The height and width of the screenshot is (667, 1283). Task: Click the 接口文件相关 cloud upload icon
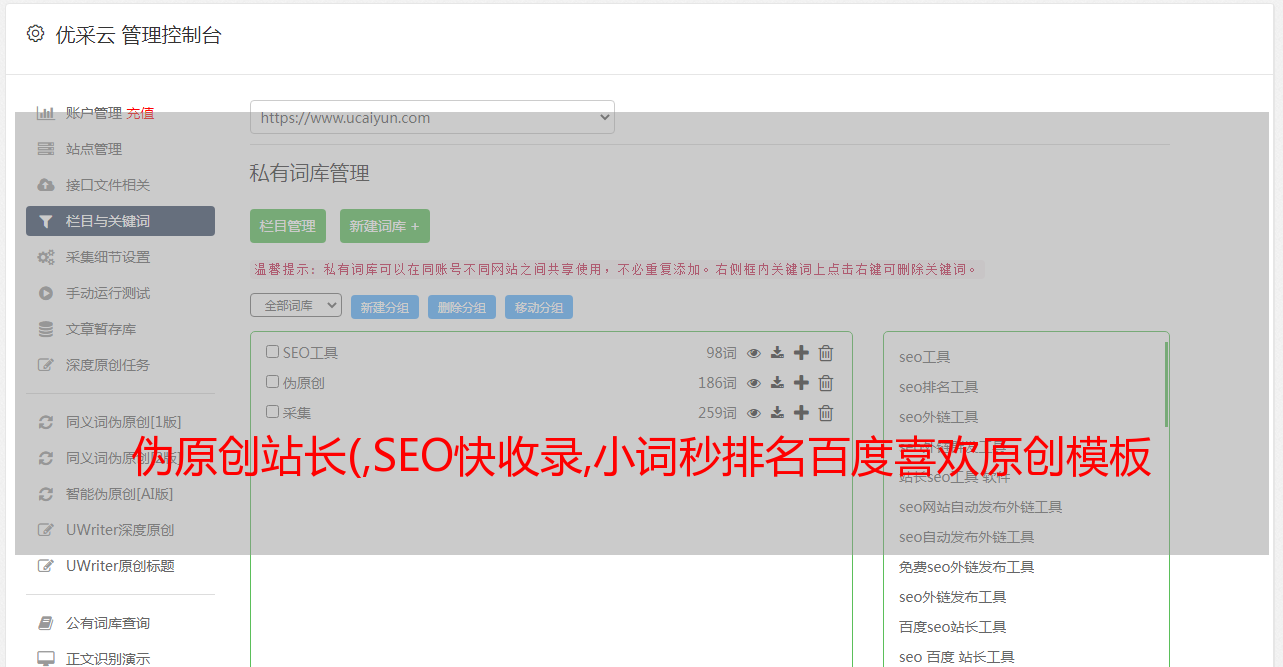pos(46,185)
